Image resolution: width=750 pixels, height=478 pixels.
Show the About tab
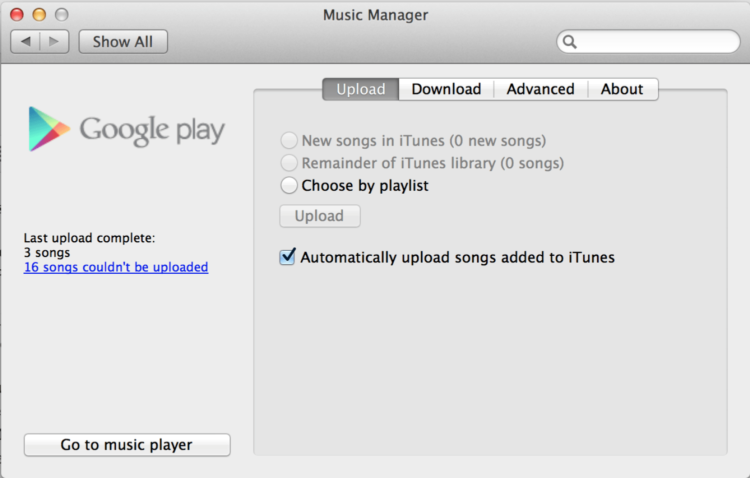point(622,89)
